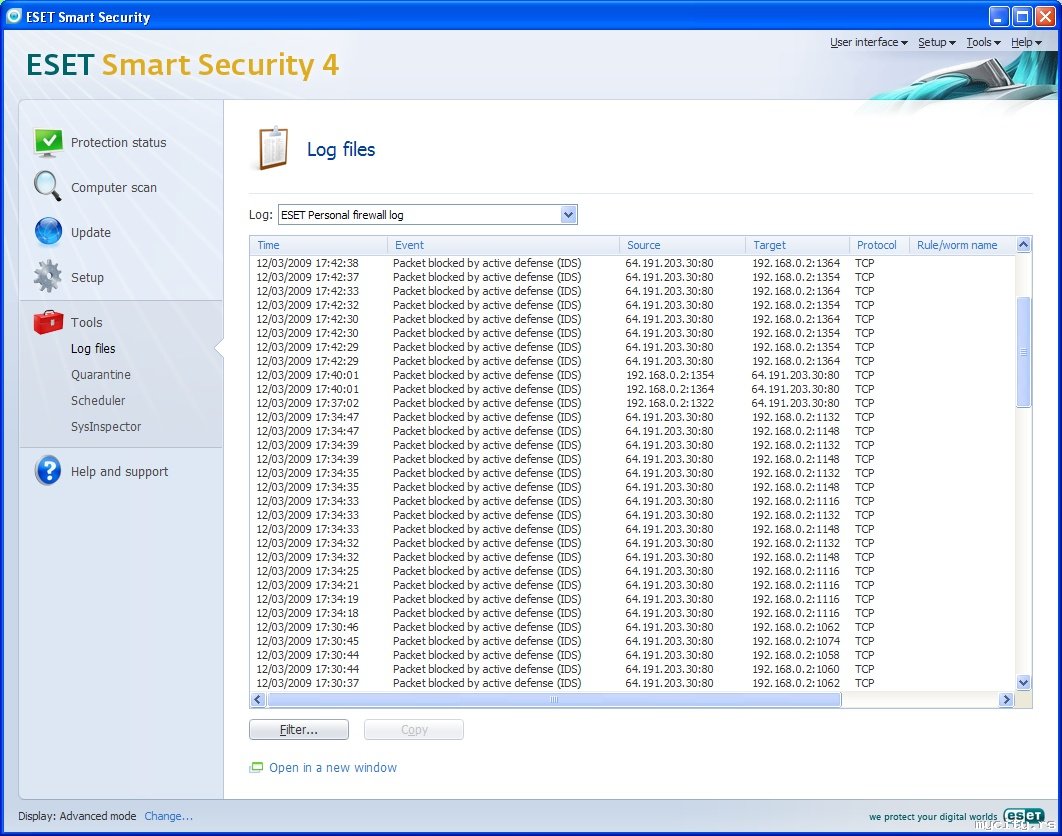Sort log by Event column header
The height and width of the screenshot is (836, 1062).
coord(503,245)
